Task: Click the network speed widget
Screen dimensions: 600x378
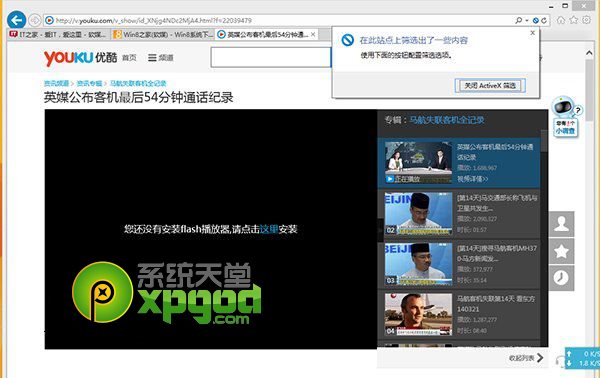Action: pyautogui.click(x=582, y=358)
